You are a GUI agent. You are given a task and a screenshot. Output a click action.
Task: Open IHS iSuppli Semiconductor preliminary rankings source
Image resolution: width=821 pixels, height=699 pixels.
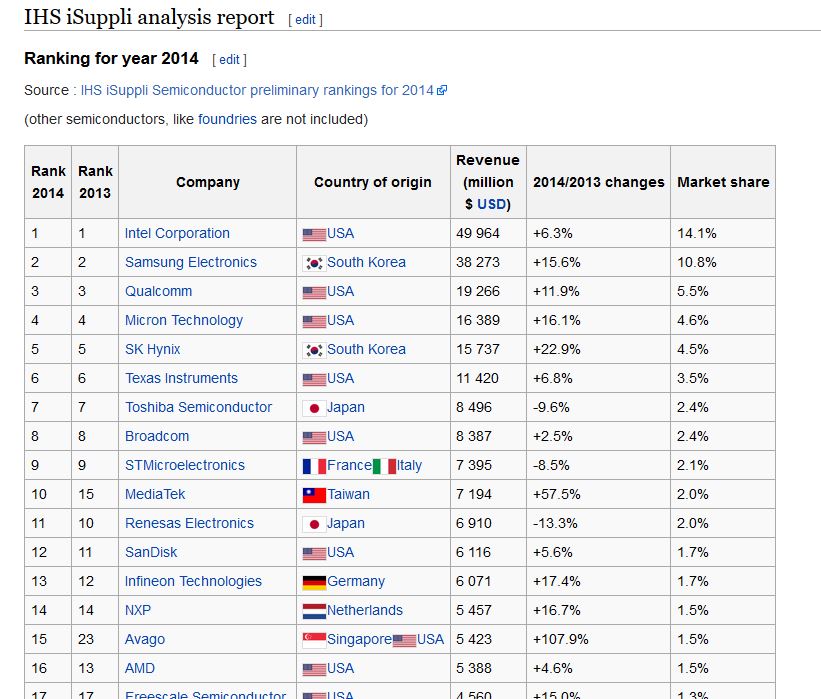[x=257, y=90]
